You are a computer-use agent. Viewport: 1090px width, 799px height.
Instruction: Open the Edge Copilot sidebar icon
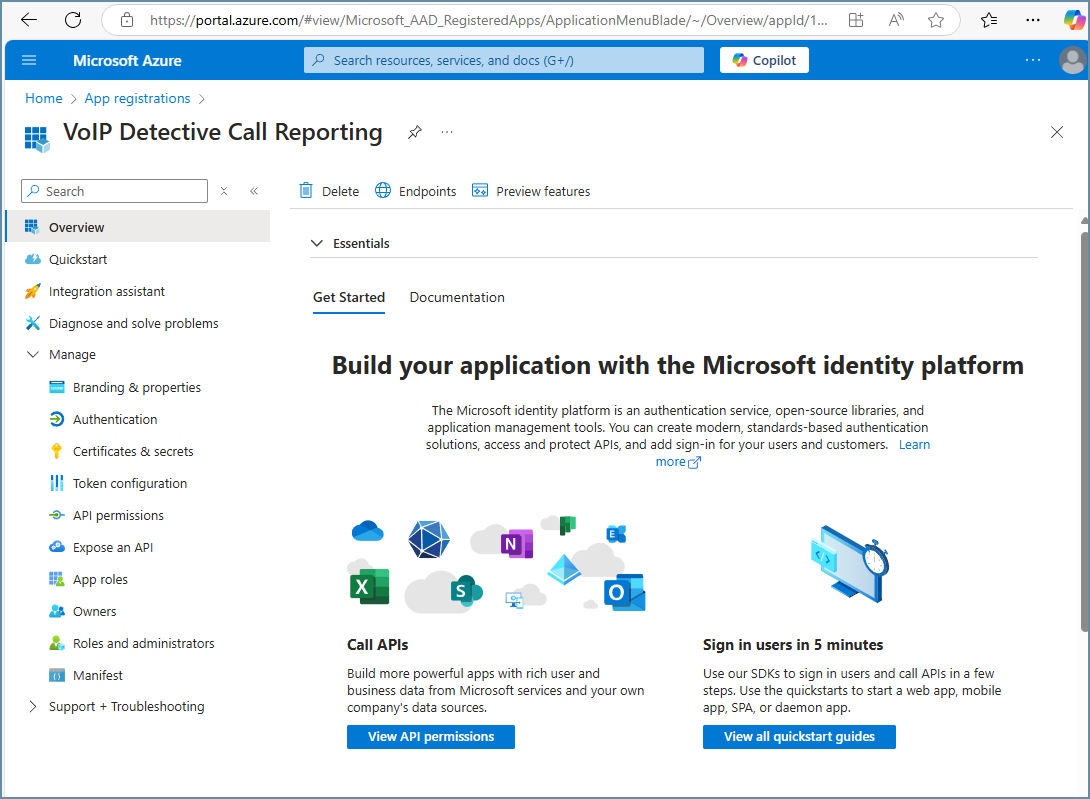click(1075, 20)
